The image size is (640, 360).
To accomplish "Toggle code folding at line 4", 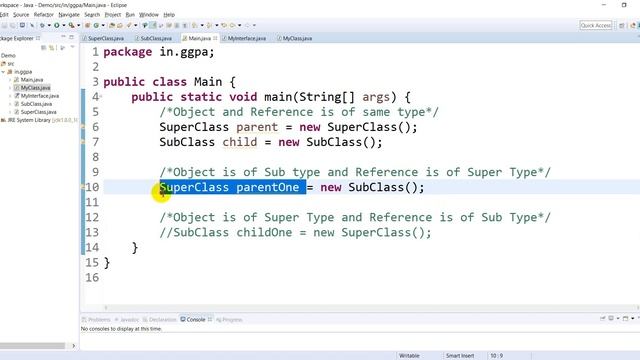I will [101, 97].
